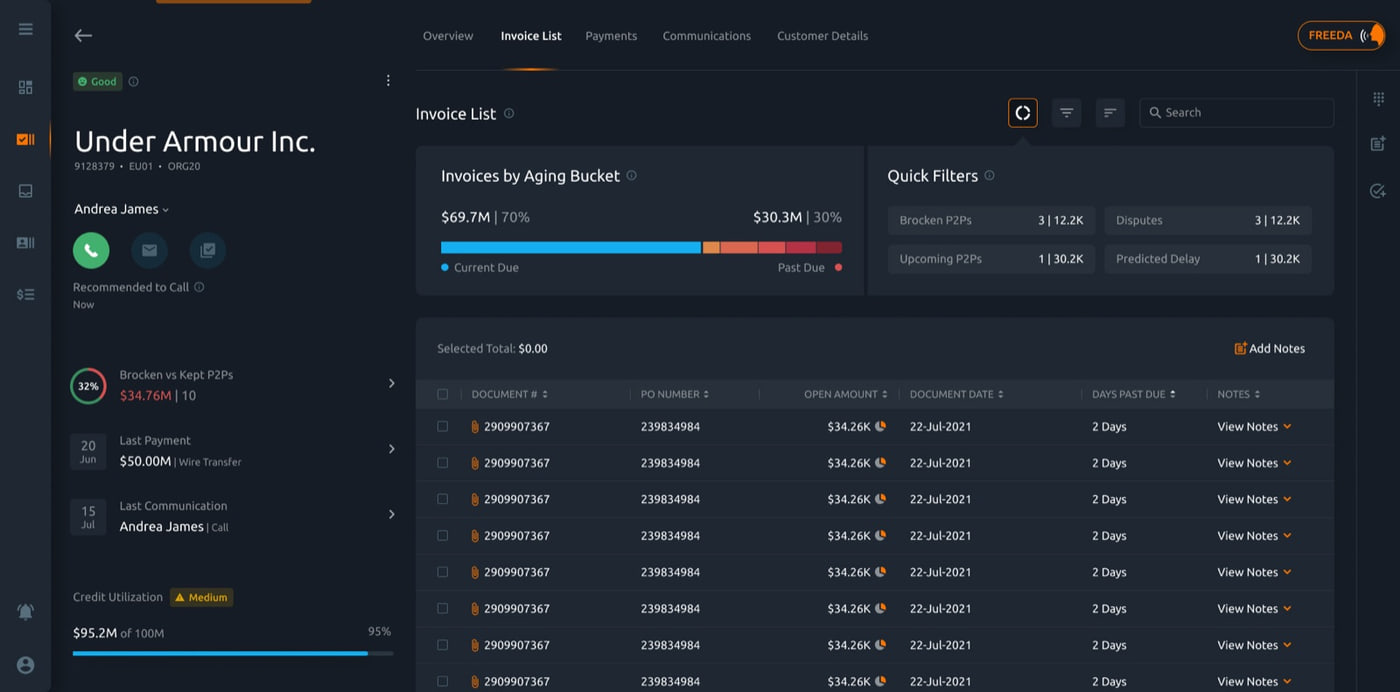Click info icon beside Invoice List heading

pos(509,114)
